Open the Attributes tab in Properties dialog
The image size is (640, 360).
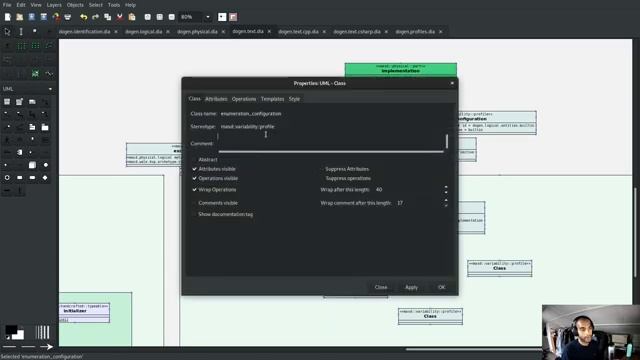(216, 99)
